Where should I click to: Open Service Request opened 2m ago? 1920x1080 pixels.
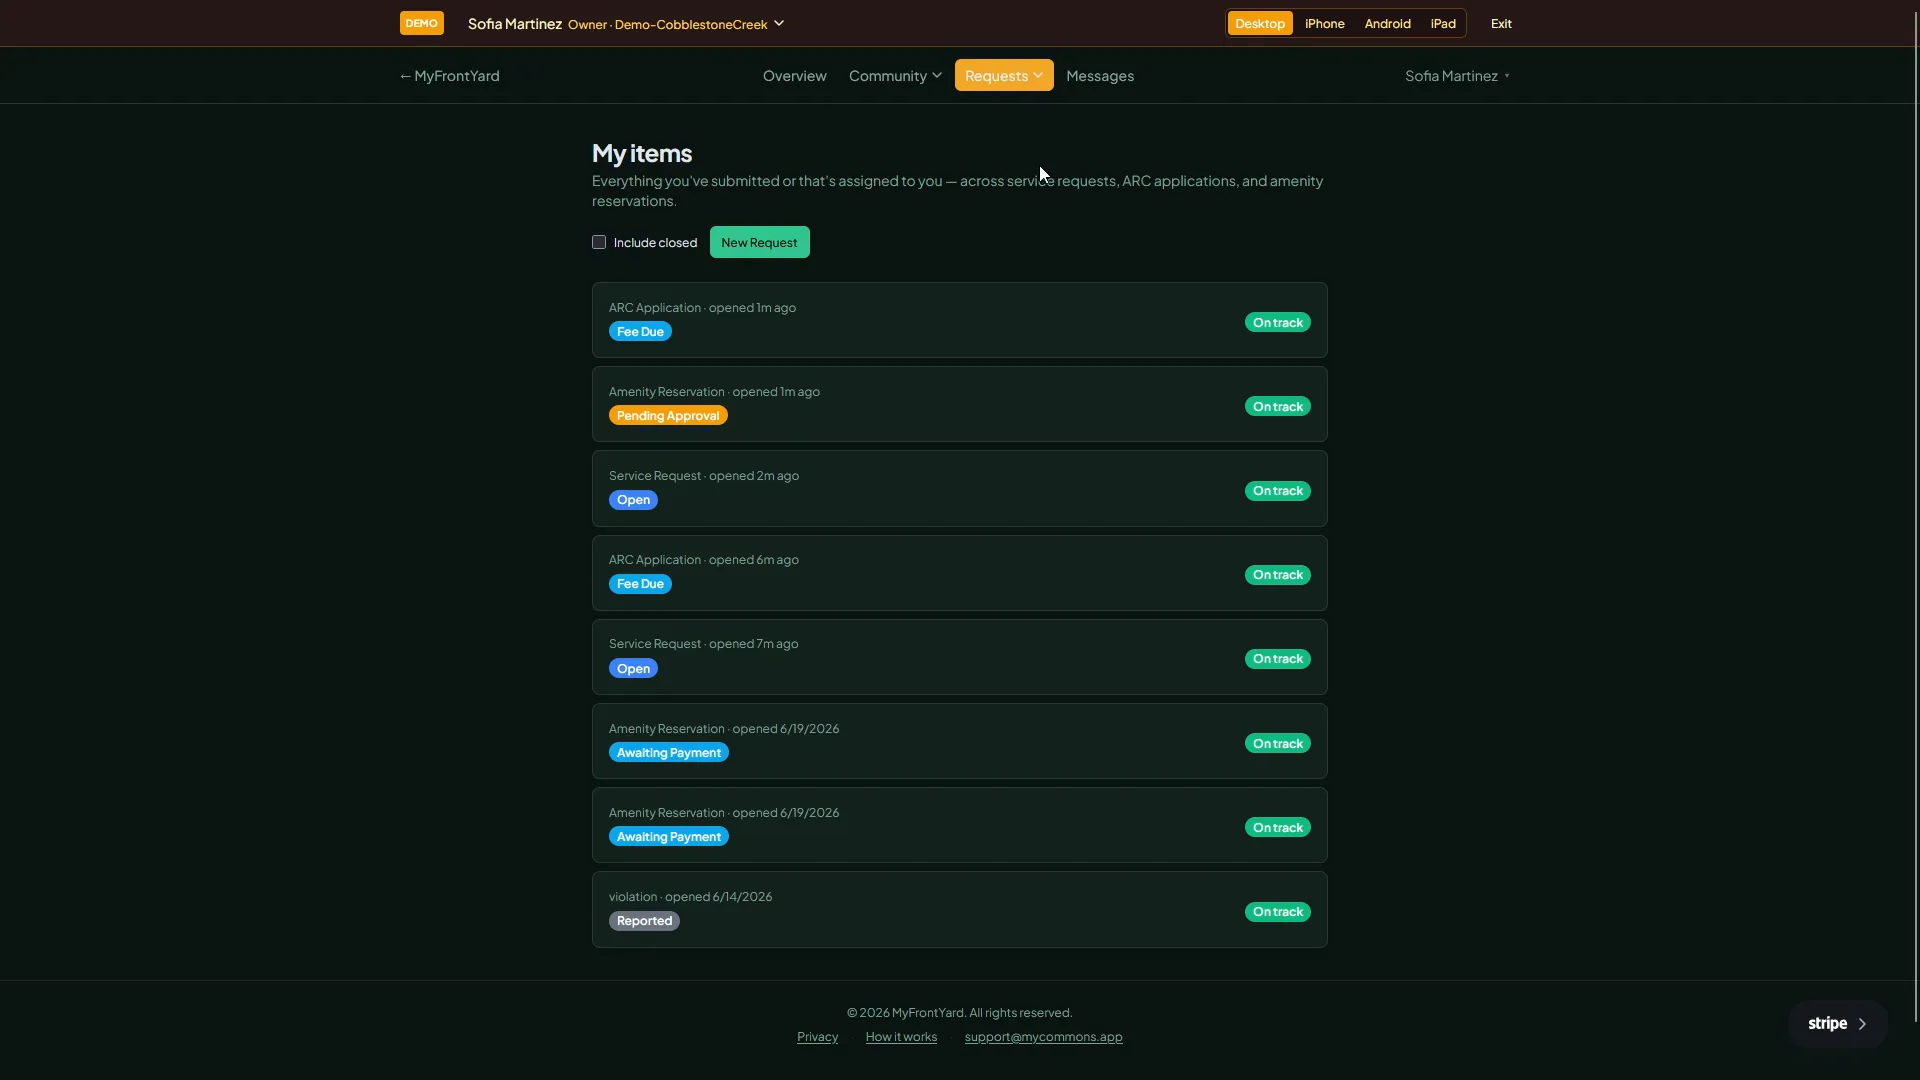point(959,488)
